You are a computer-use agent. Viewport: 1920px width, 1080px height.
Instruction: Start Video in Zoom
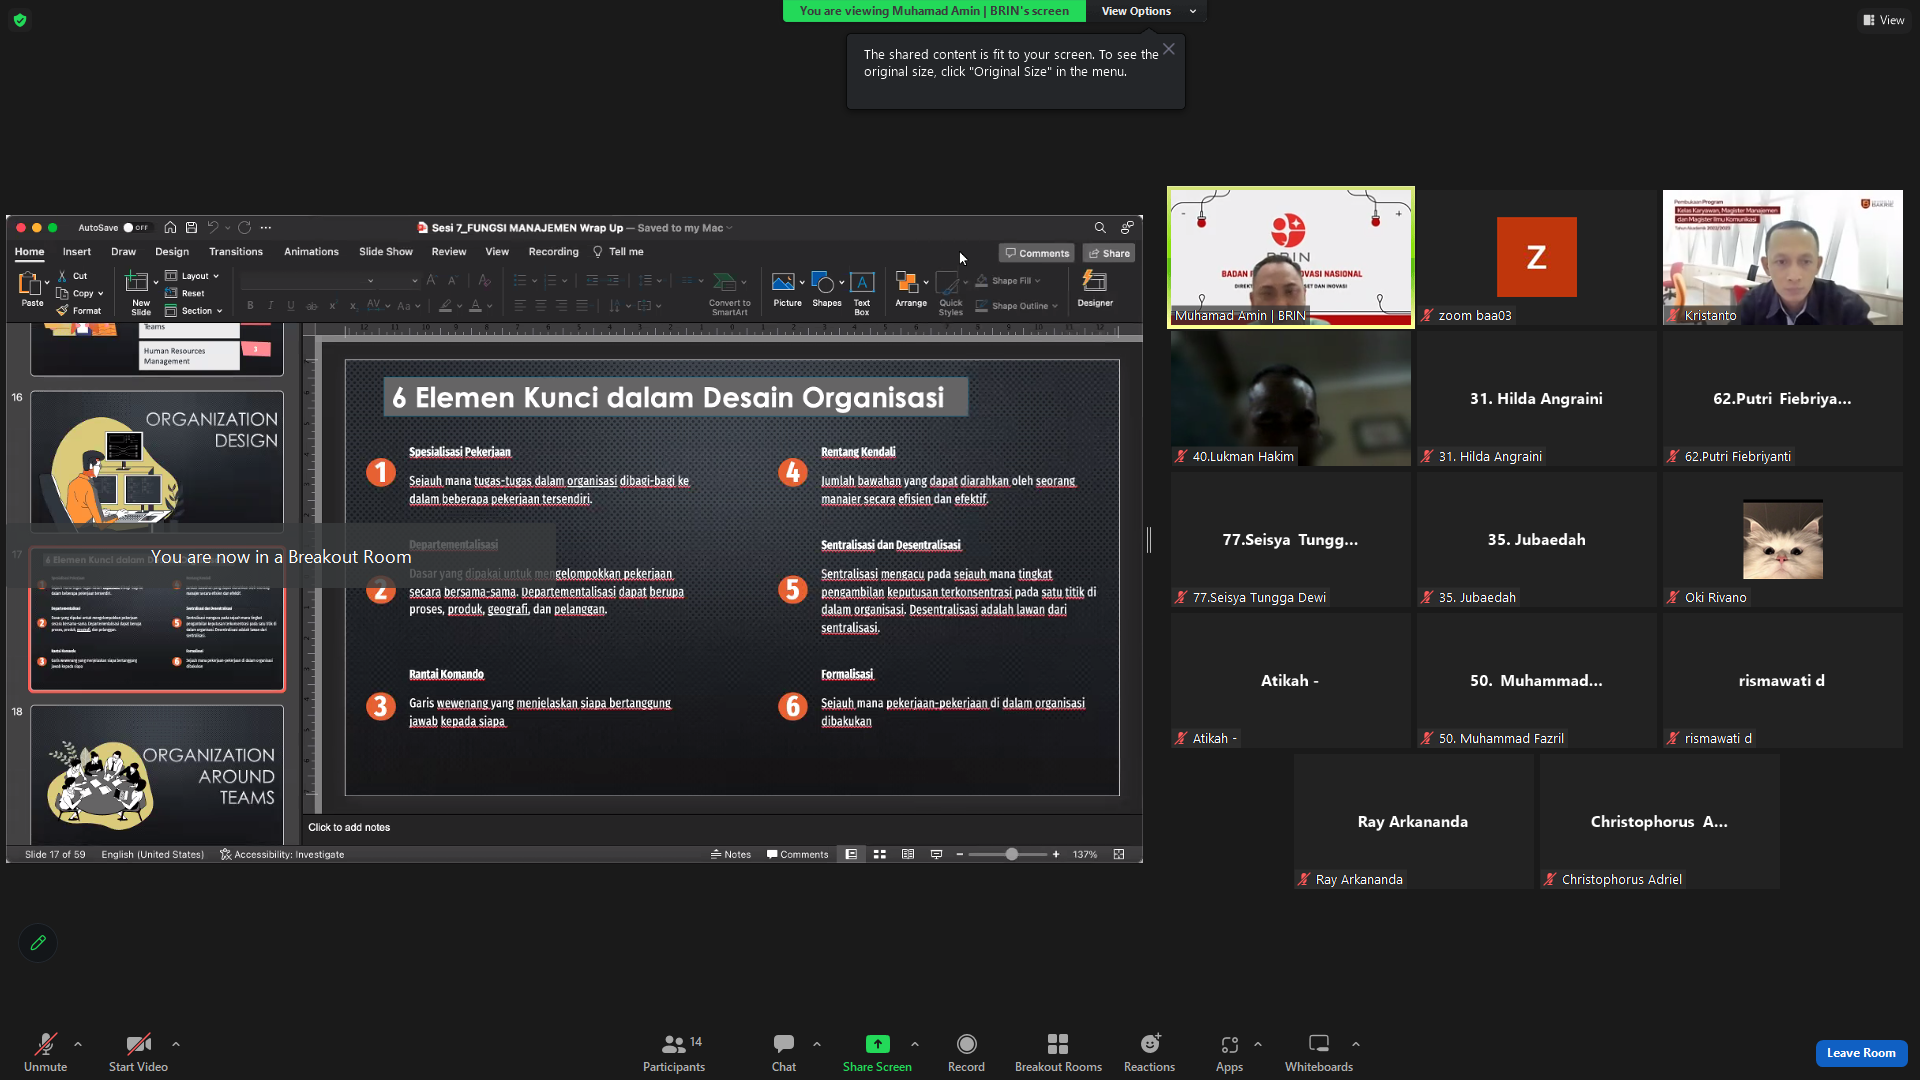(x=138, y=1053)
